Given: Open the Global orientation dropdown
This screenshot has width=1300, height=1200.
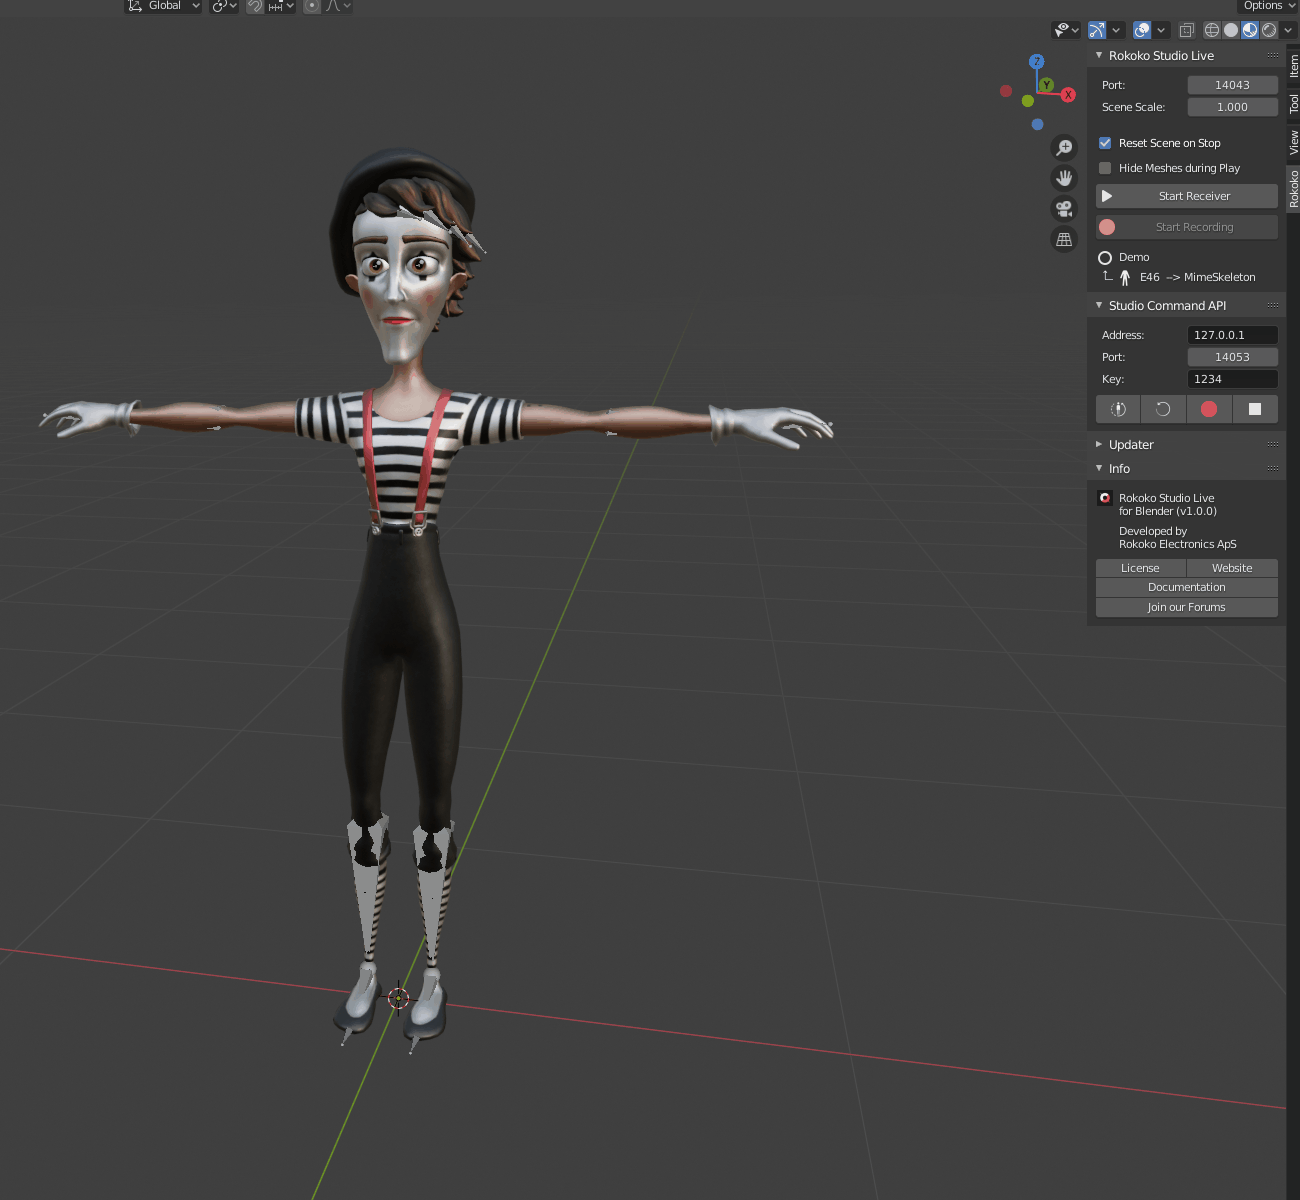Looking at the screenshot, I should coord(164,6).
